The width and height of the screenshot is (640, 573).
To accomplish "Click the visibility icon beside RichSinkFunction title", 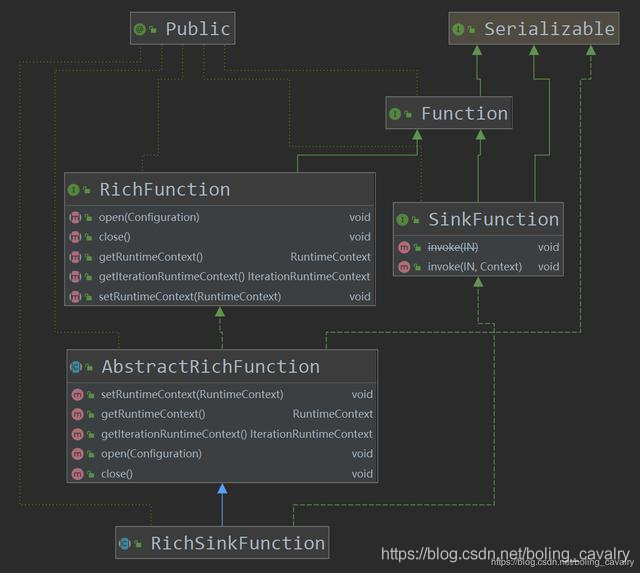I will [x=138, y=544].
